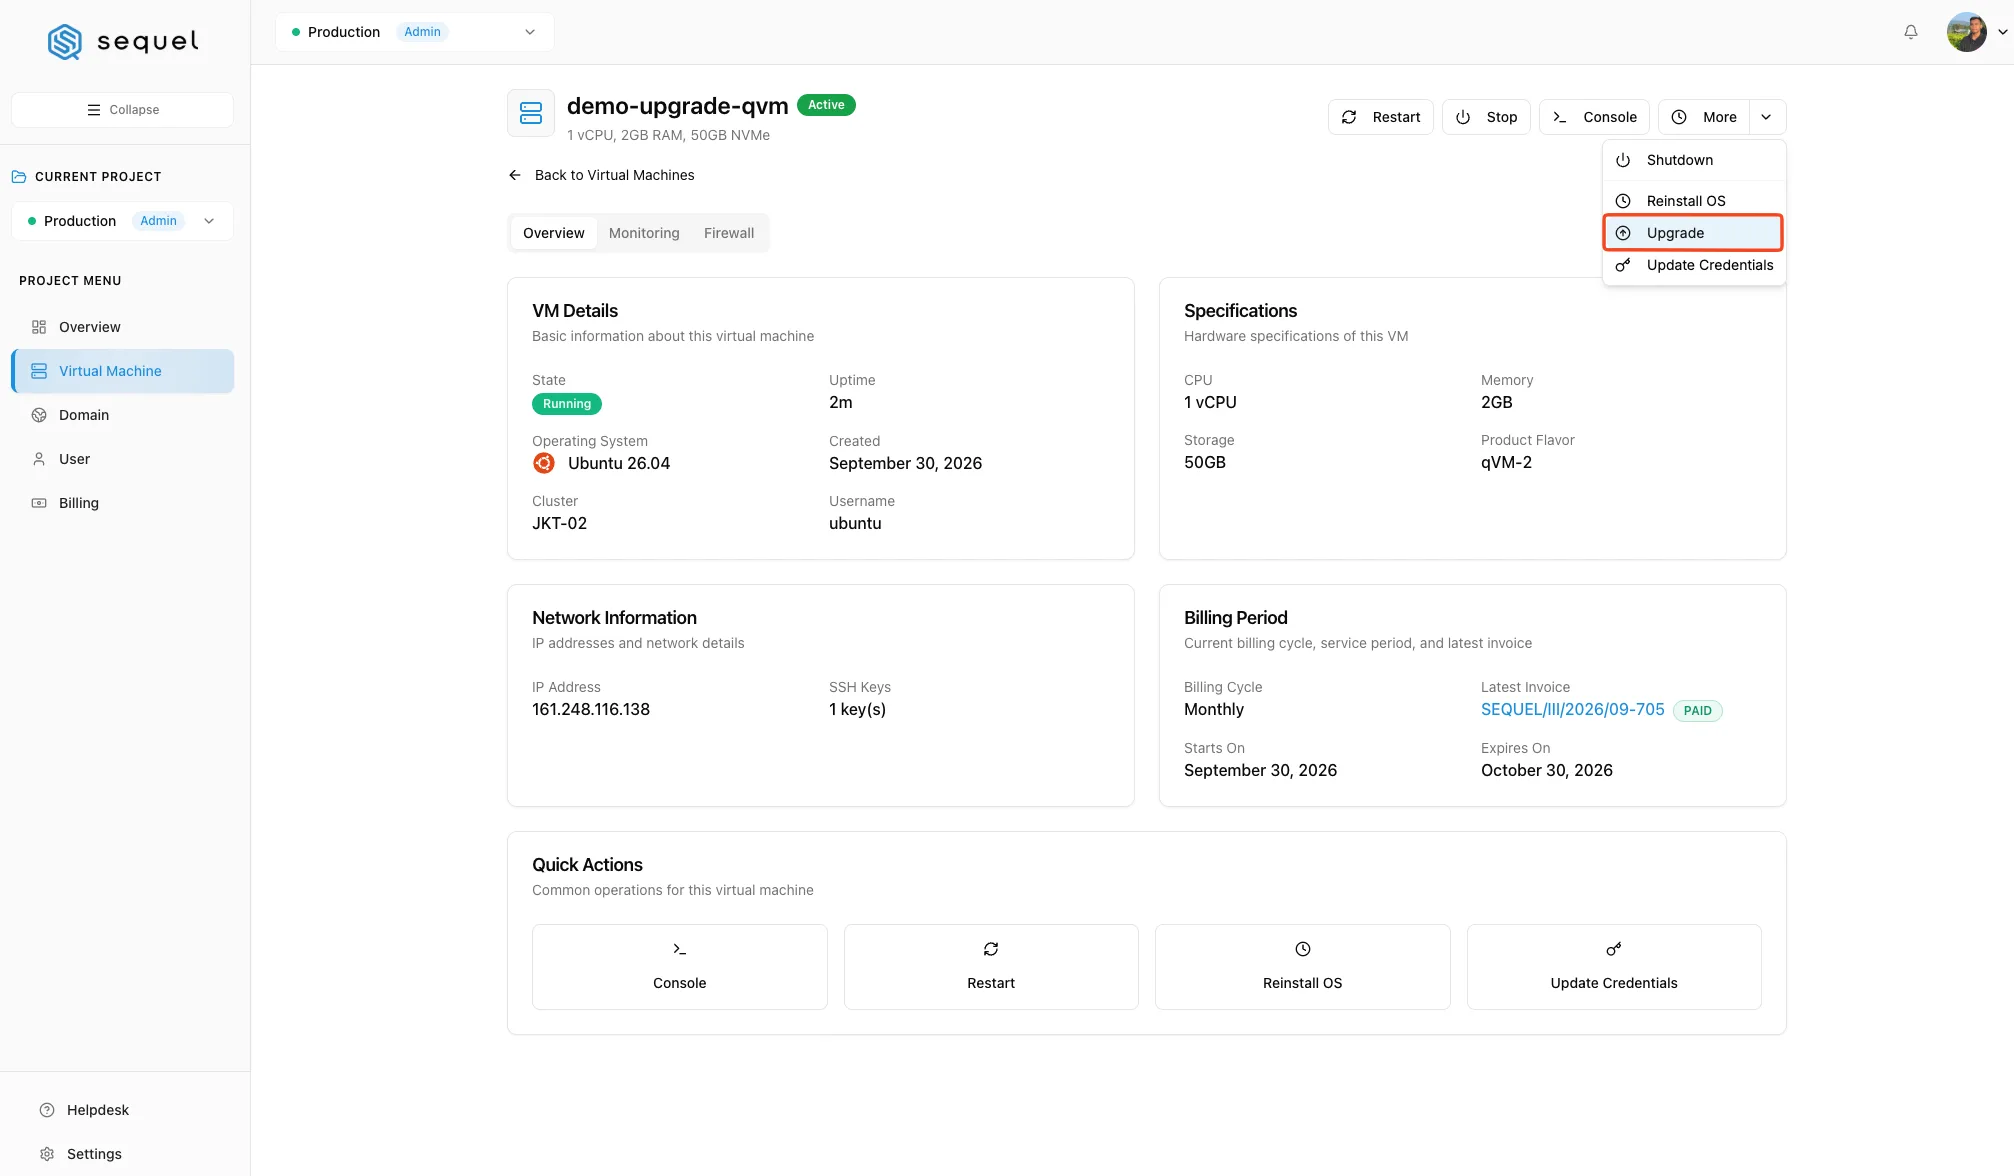Image resolution: width=2014 pixels, height=1176 pixels.
Task: Click the user avatar in top bar
Action: pos(1966,32)
